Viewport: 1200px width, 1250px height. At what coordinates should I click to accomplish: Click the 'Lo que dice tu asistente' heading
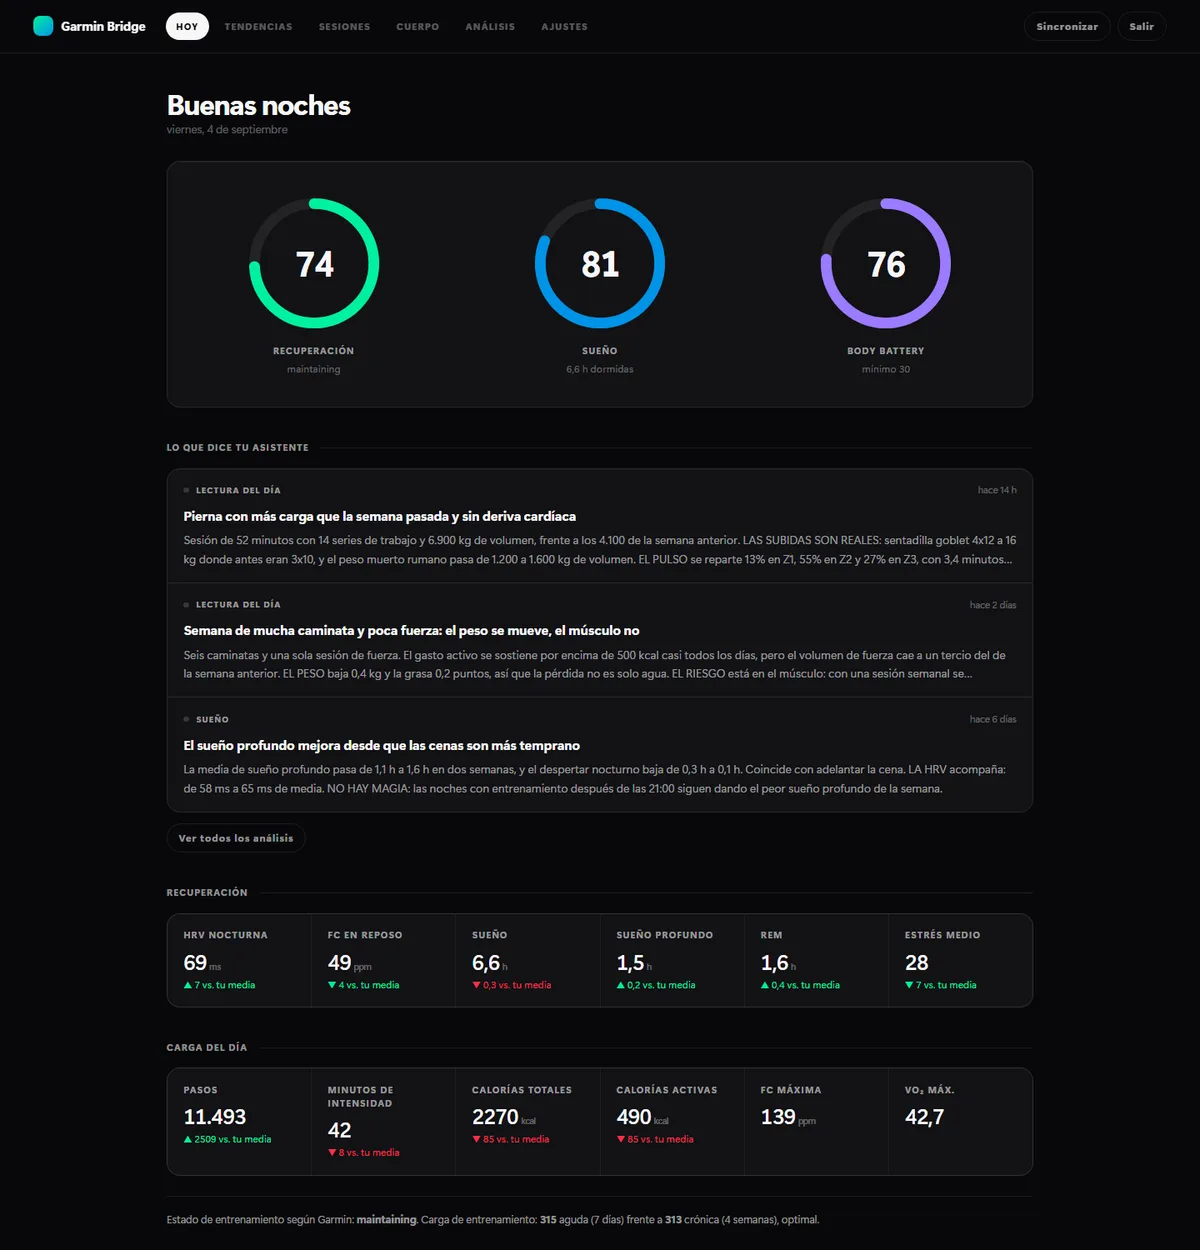tap(237, 448)
